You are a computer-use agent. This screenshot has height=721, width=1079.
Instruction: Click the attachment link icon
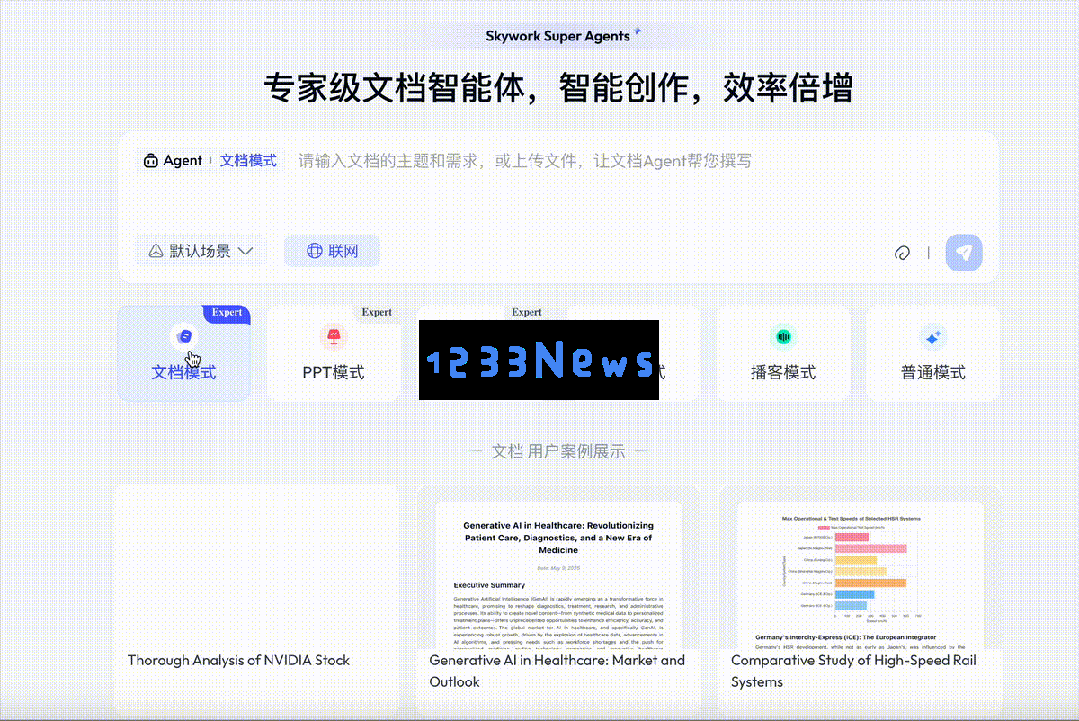coord(902,252)
